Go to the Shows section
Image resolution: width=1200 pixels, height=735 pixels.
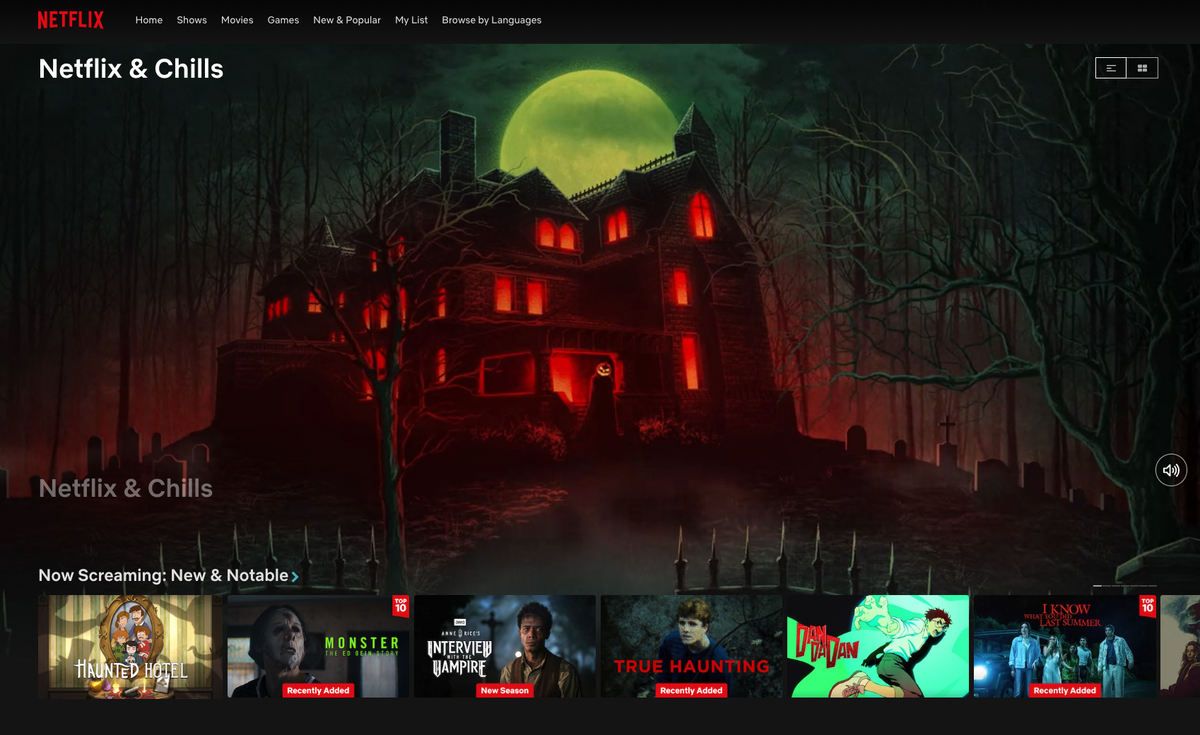pos(192,20)
